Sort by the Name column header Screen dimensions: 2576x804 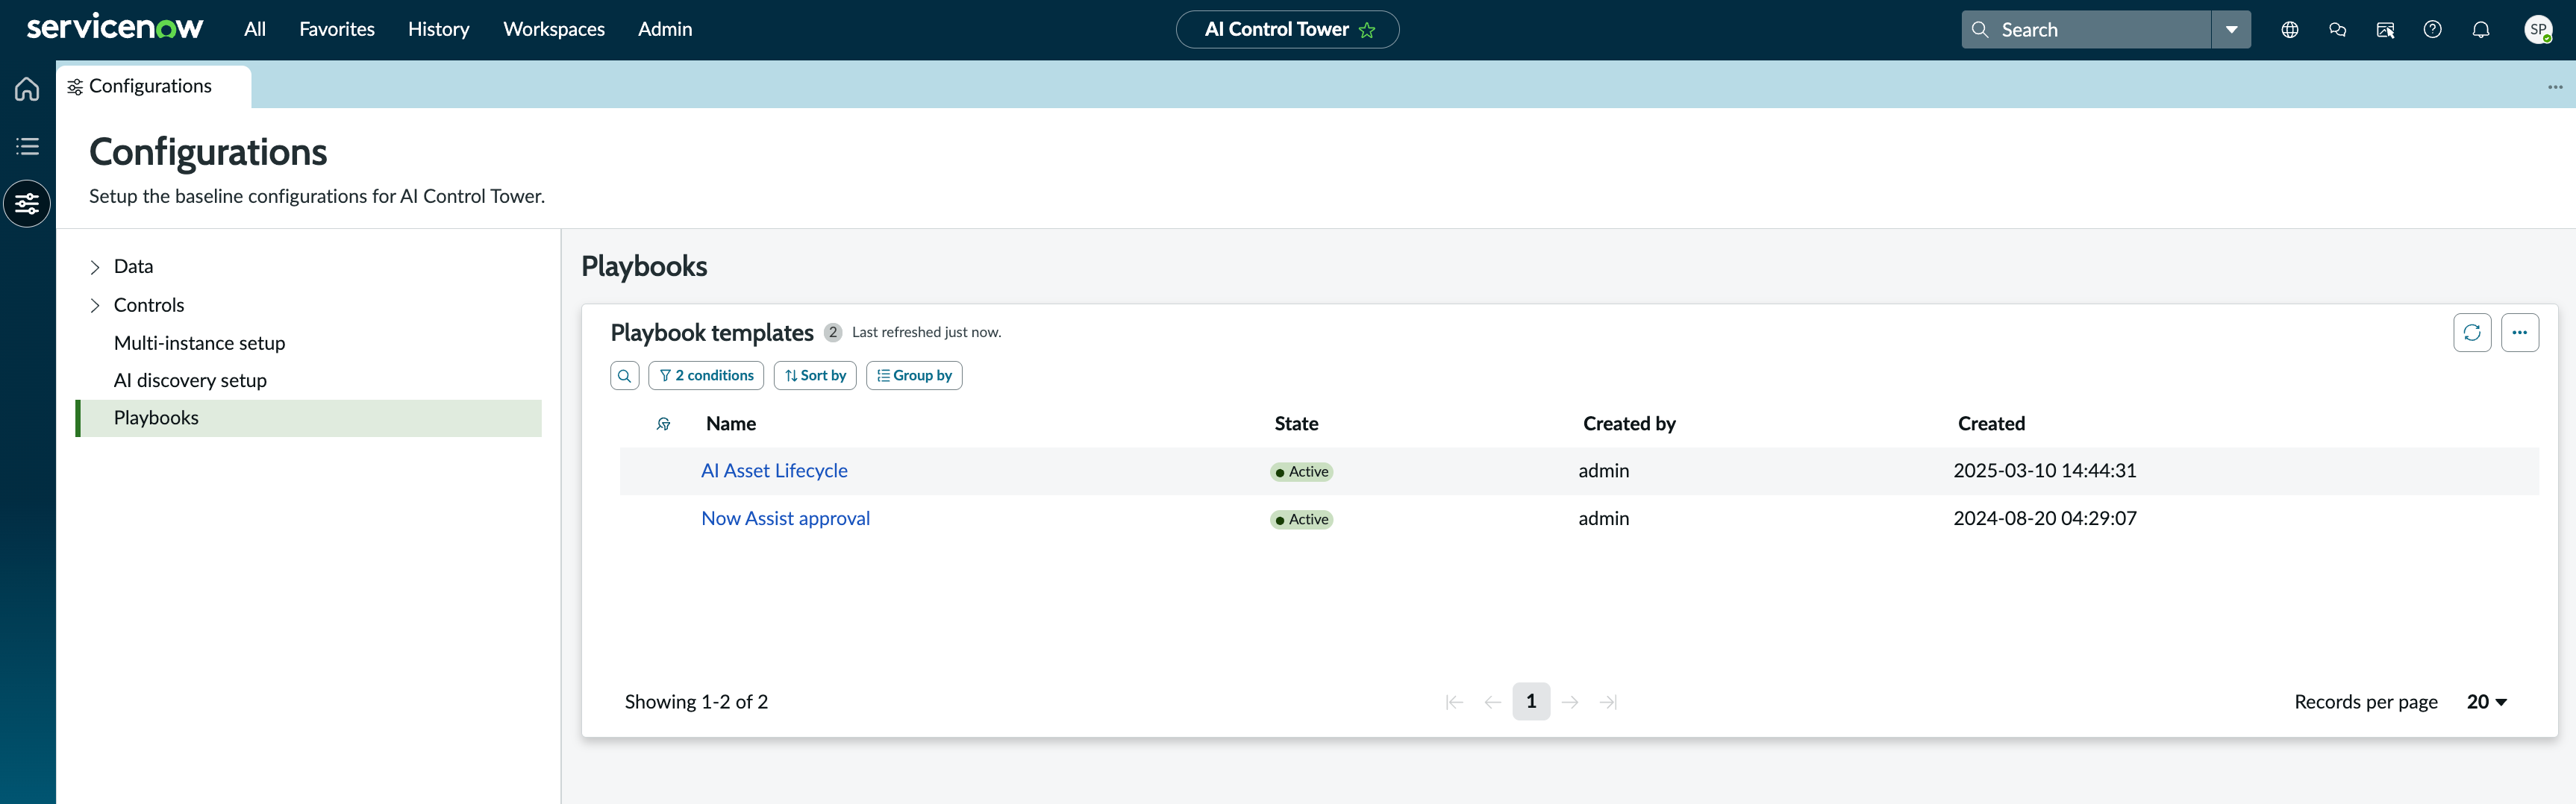tap(731, 424)
